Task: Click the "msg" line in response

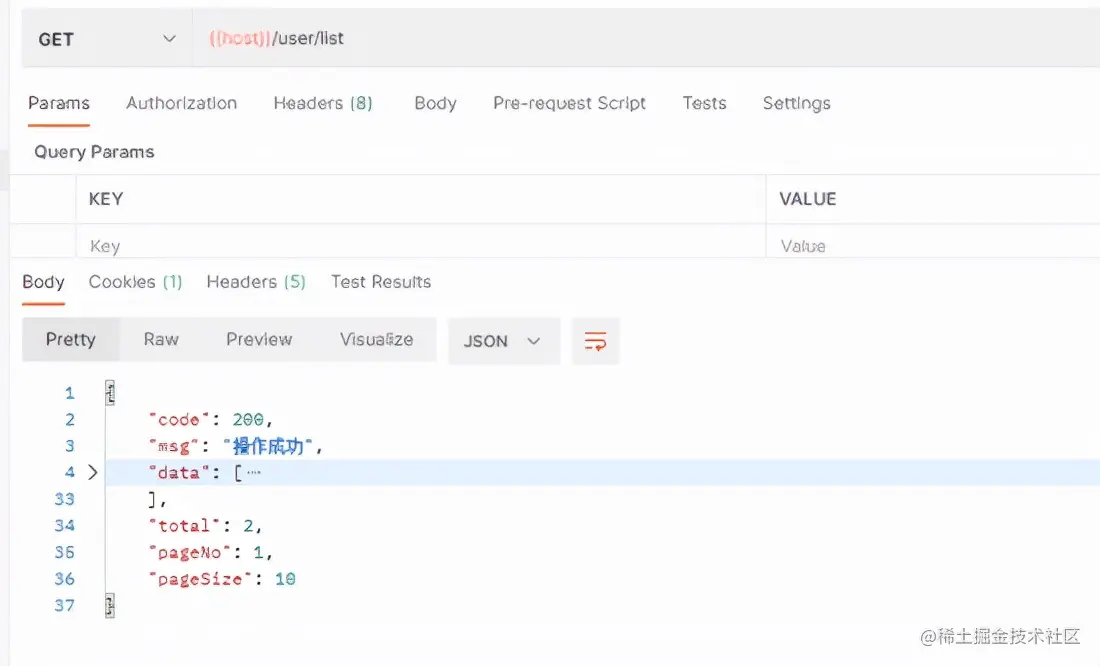Action: [236, 446]
